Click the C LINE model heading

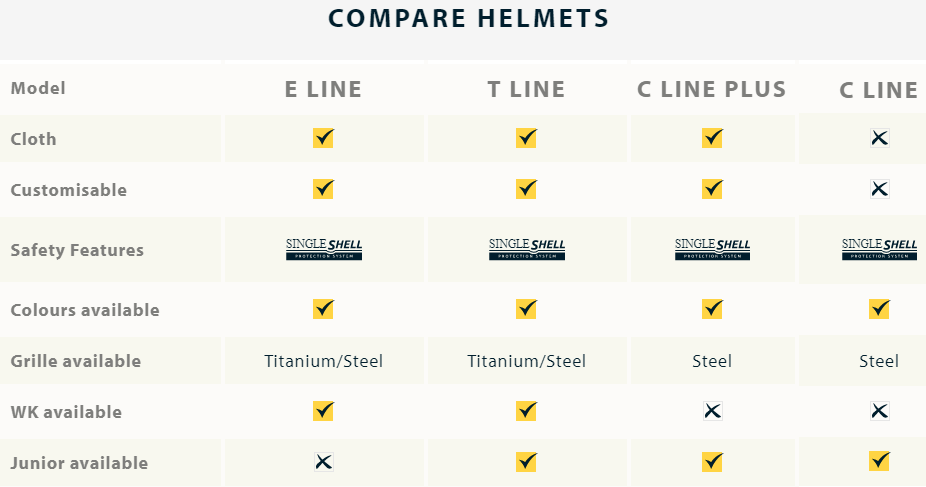click(x=879, y=90)
